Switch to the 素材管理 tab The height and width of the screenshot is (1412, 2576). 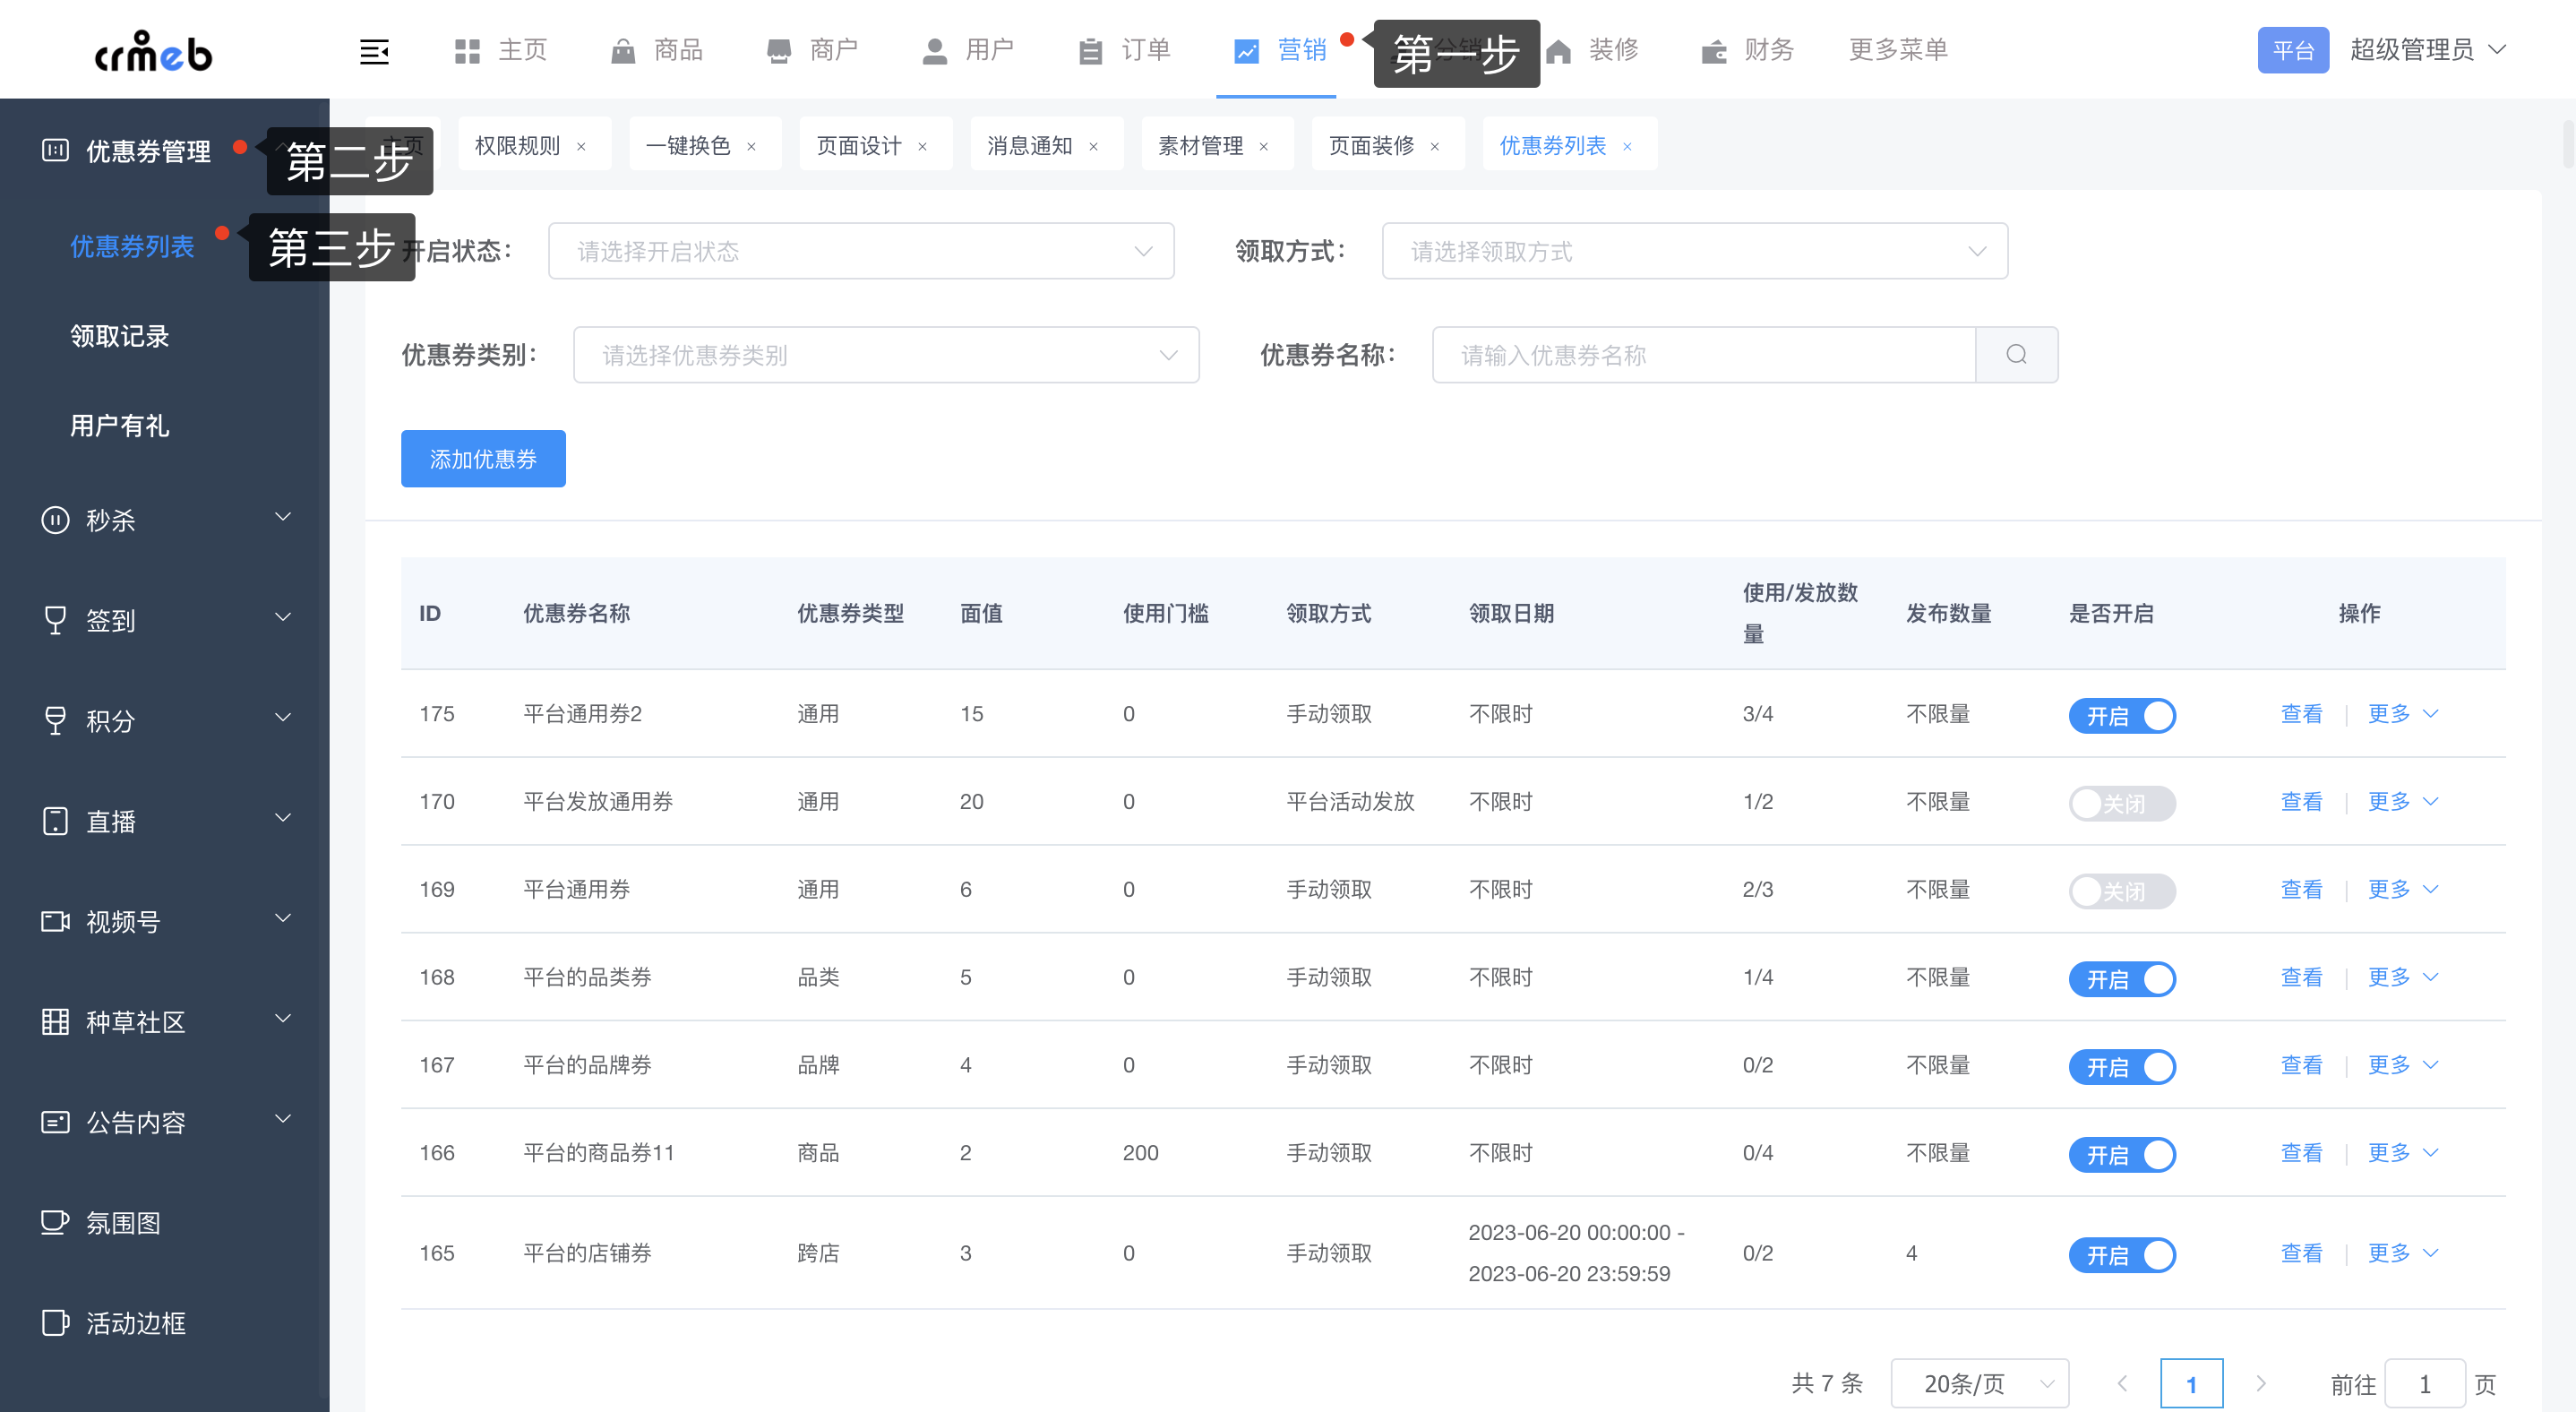[x=1200, y=146]
